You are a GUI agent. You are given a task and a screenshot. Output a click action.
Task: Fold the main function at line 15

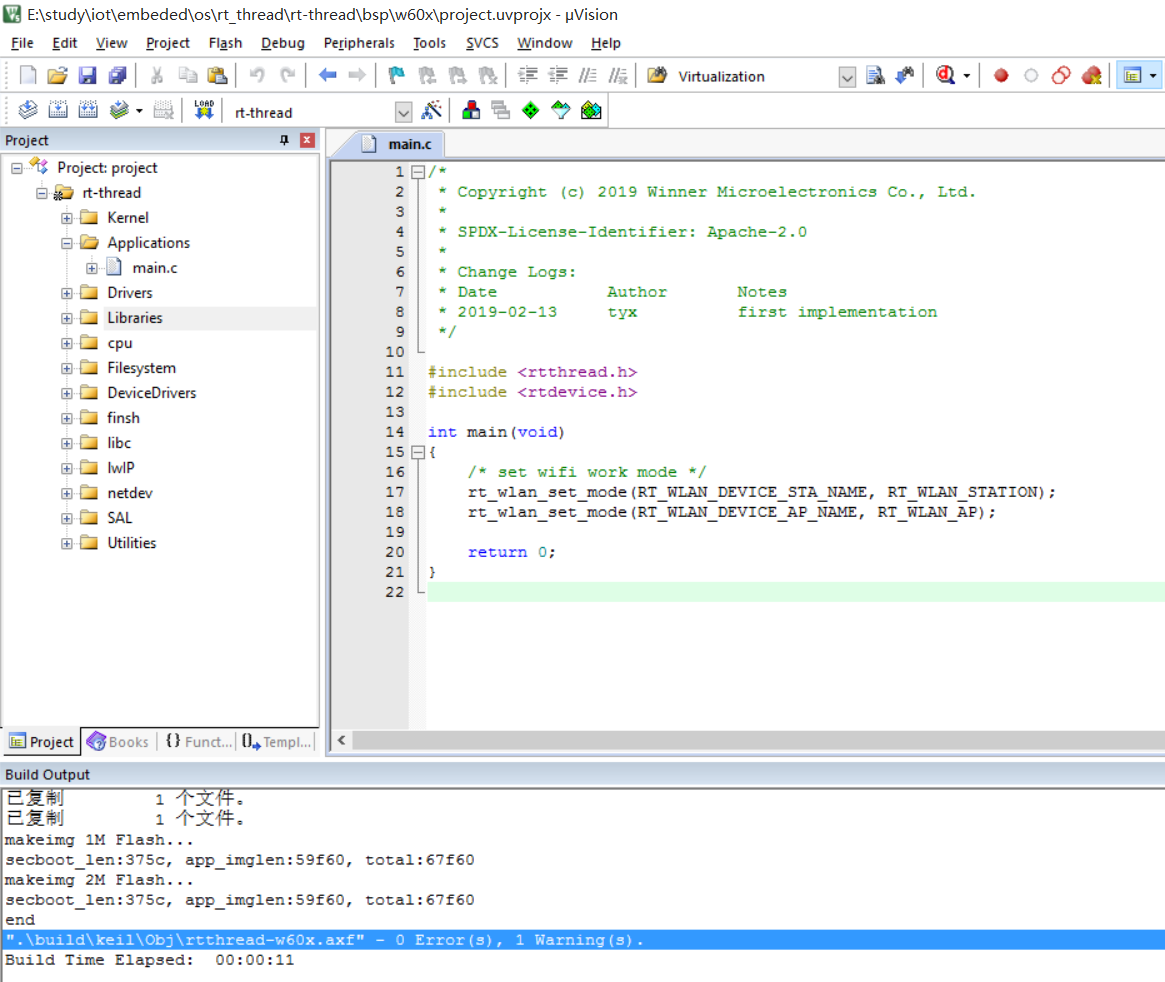click(418, 452)
